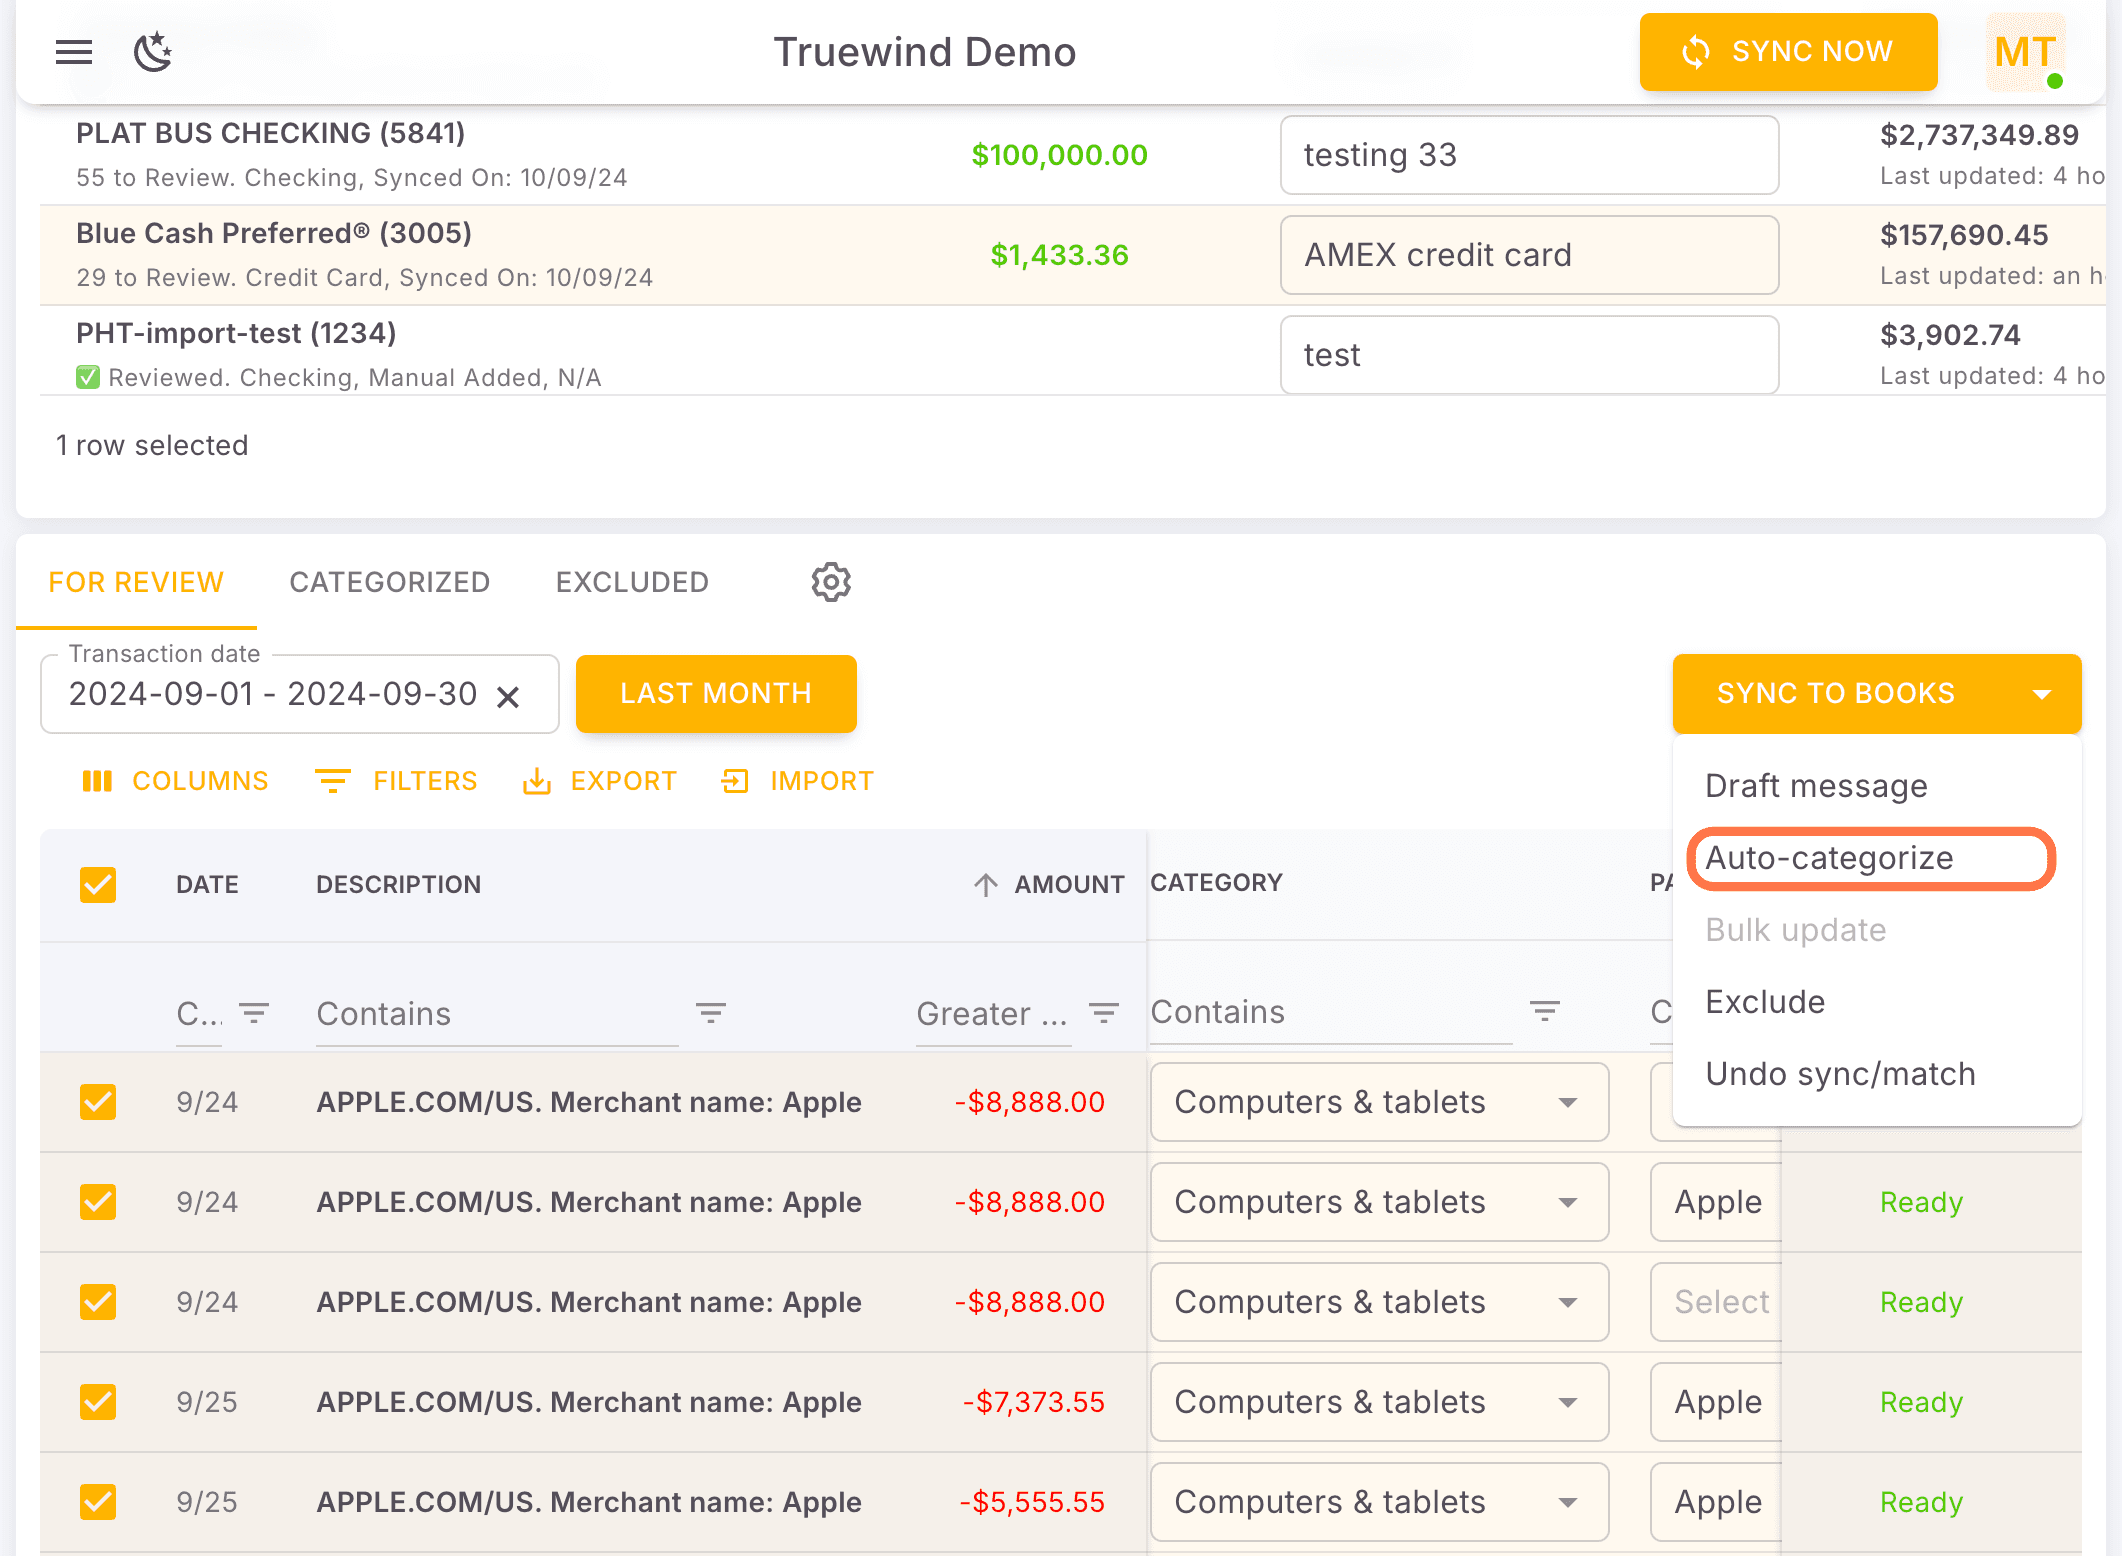This screenshot has height=1556, width=2122.
Task: Export transactions using the EXPORT icon
Action: (x=600, y=781)
